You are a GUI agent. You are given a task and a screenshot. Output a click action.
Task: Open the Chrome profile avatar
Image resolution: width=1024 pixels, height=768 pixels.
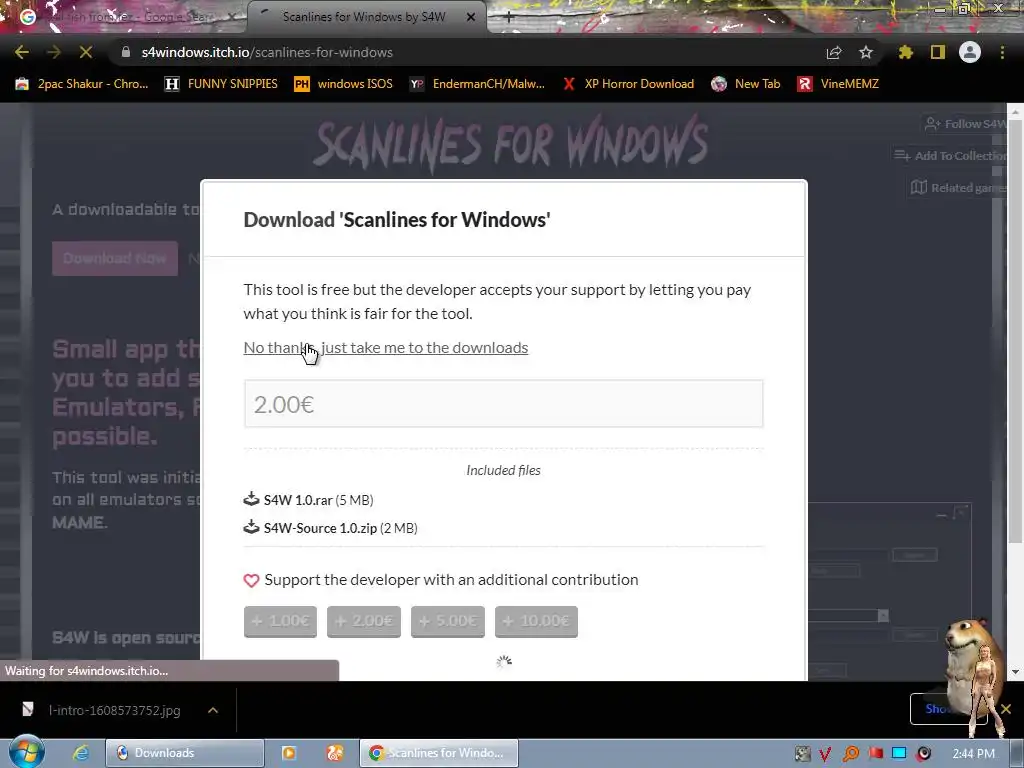[970, 52]
